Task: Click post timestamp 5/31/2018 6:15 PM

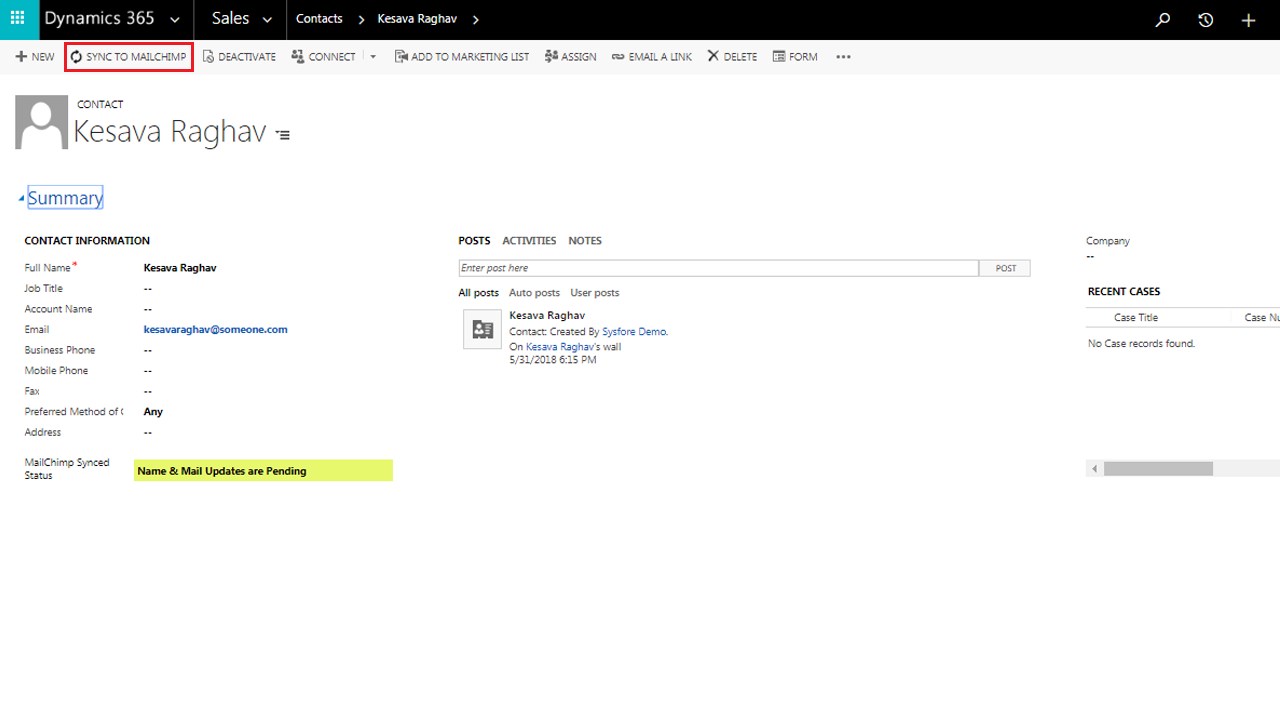Action: click(553, 360)
